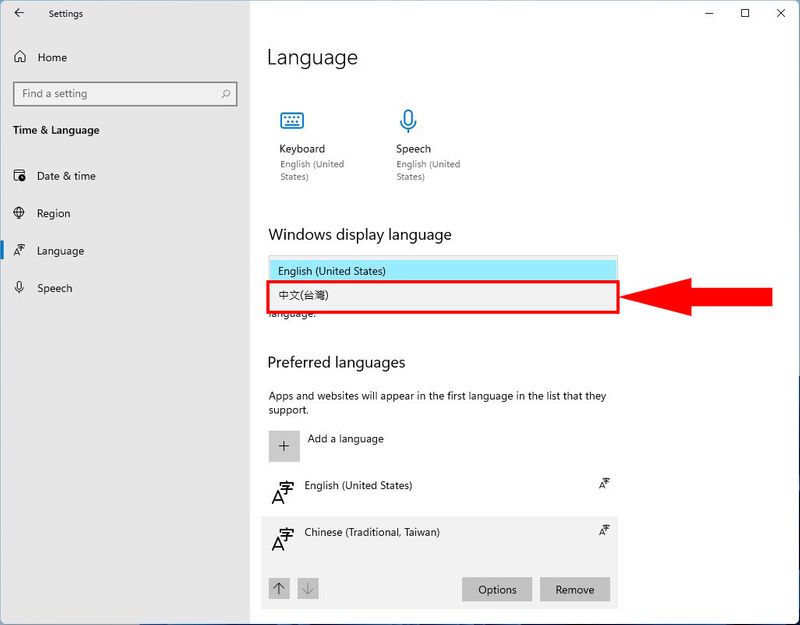This screenshot has height=625, width=800.
Task: Move Chinese language up with arrow
Action: 279,588
